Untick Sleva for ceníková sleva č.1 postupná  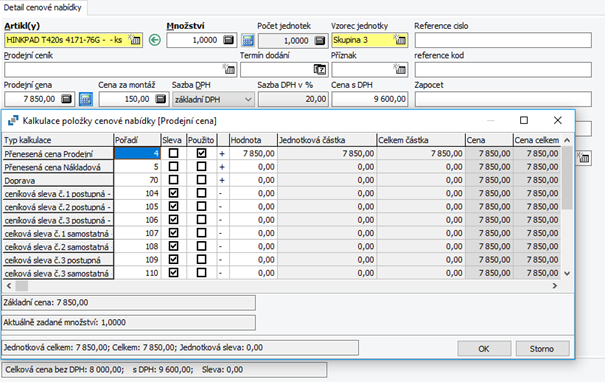(x=174, y=193)
